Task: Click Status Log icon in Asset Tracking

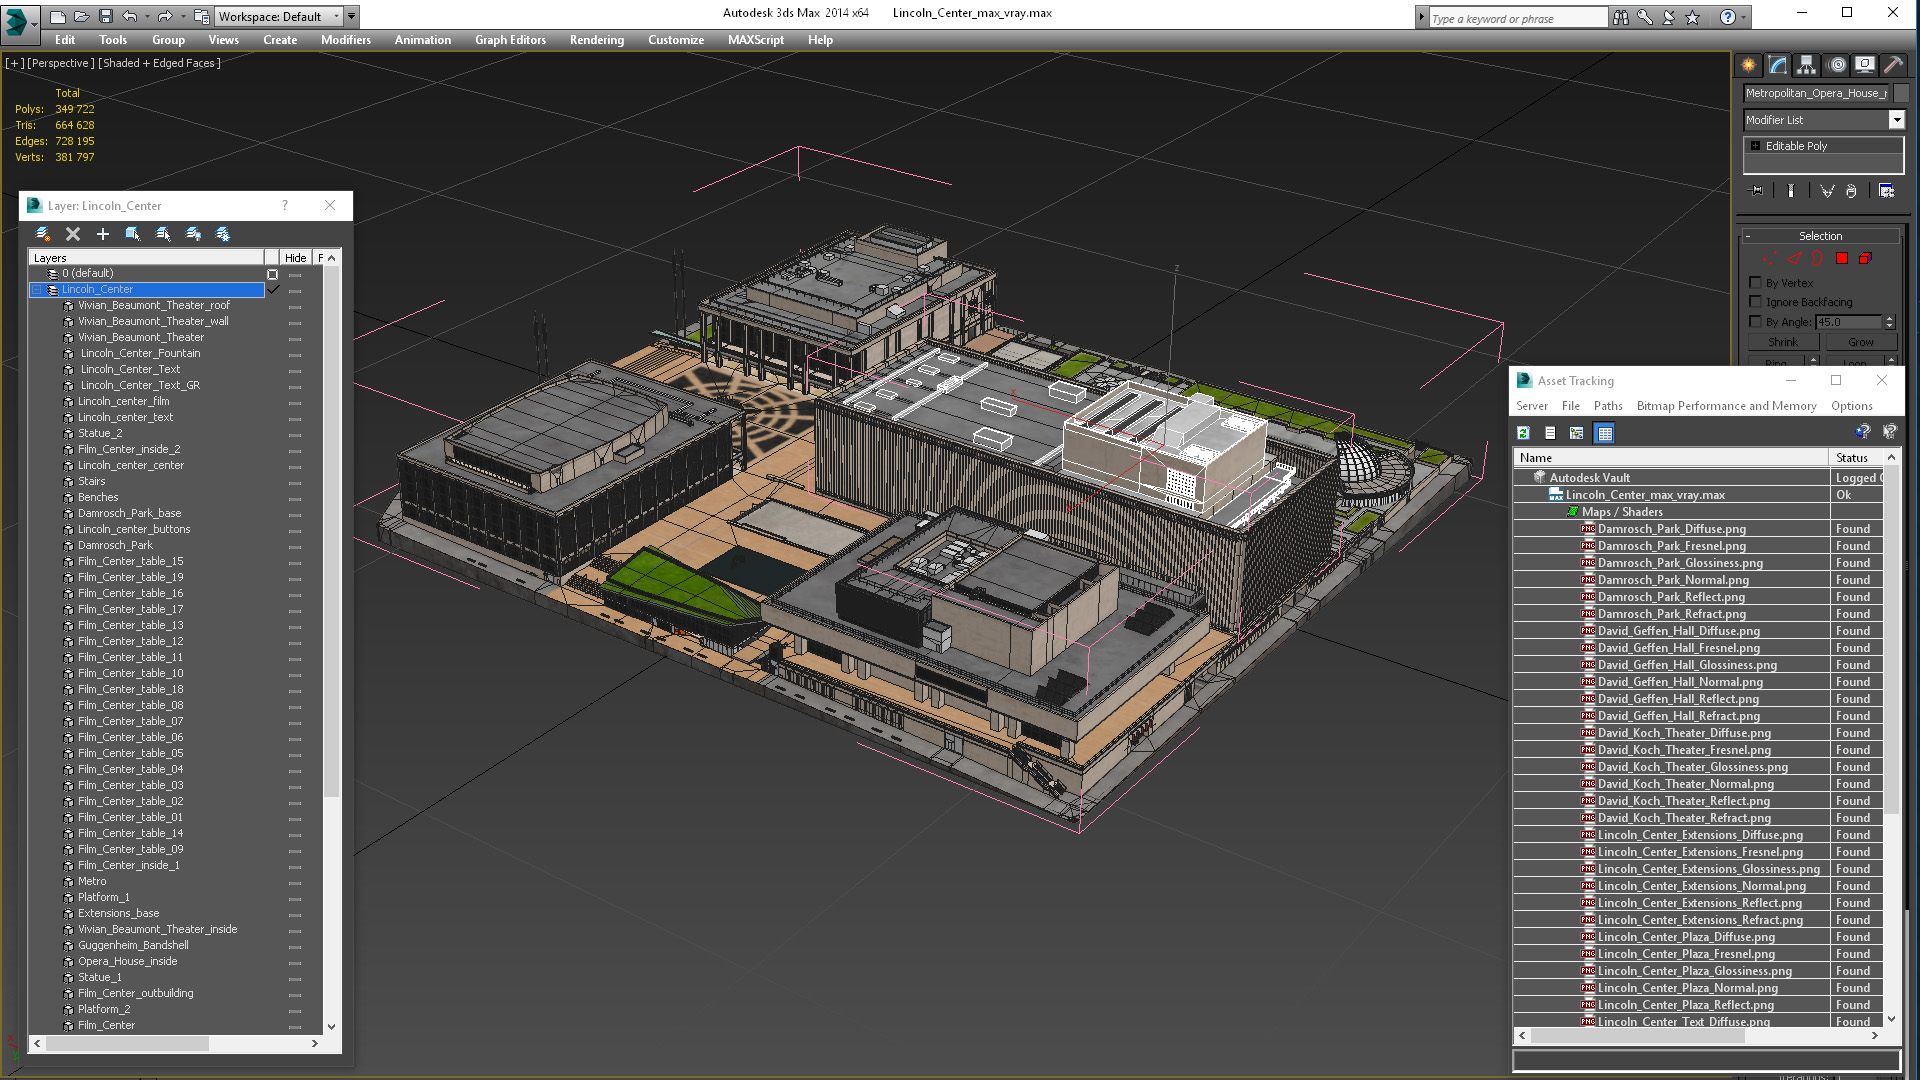Action: pos(1550,433)
